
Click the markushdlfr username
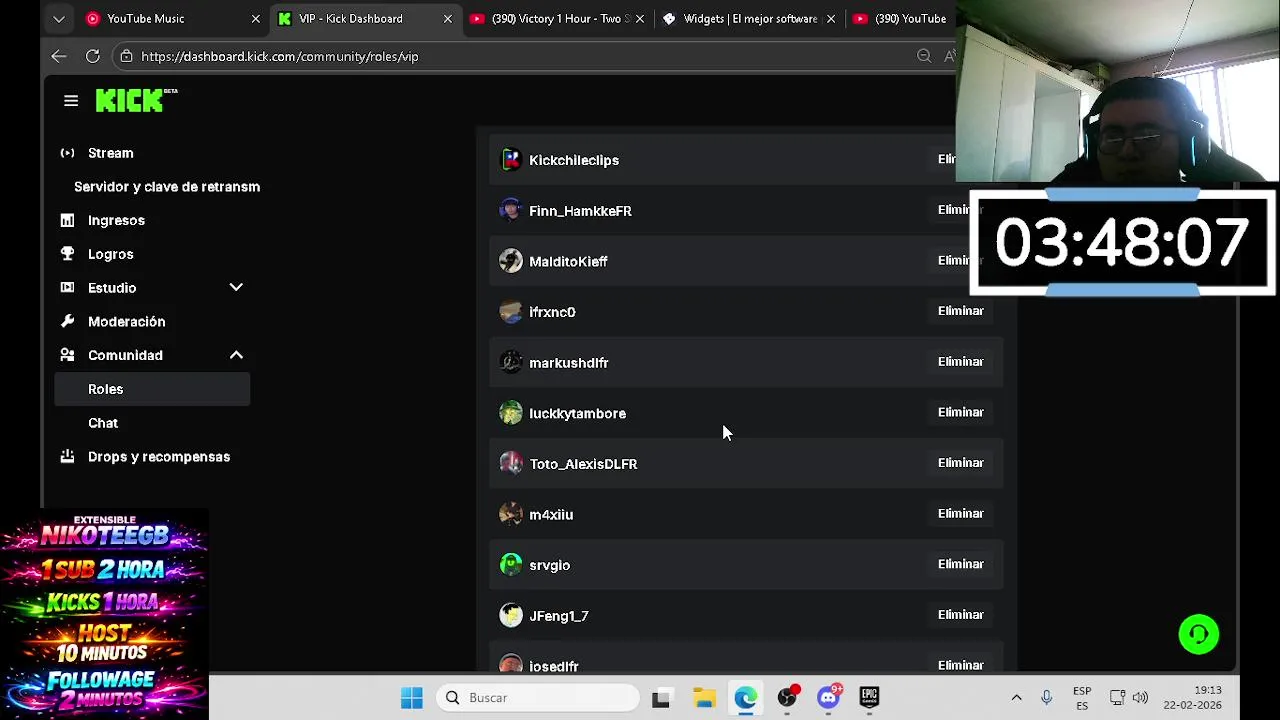569,363
